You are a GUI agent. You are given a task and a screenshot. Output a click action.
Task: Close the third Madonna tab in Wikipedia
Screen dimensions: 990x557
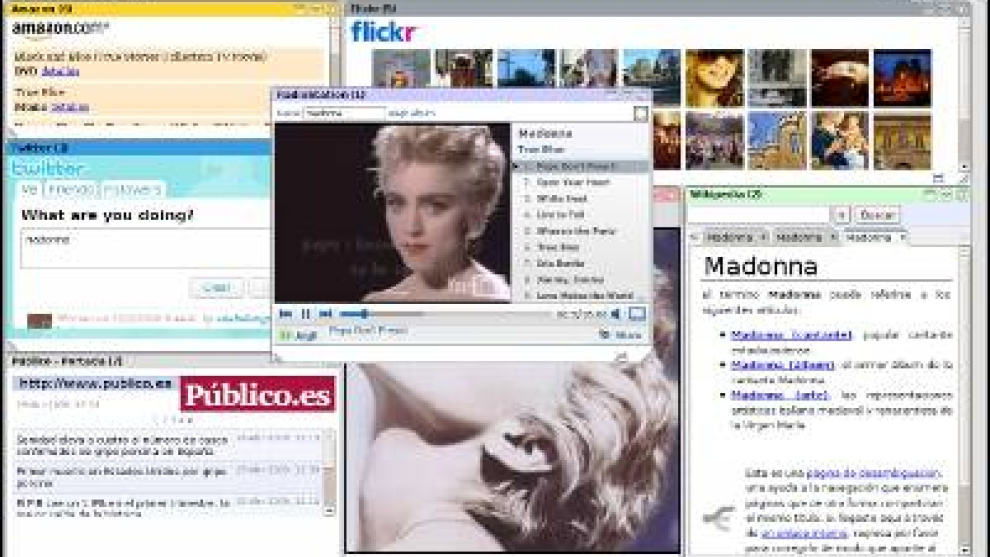pos(902,238)
